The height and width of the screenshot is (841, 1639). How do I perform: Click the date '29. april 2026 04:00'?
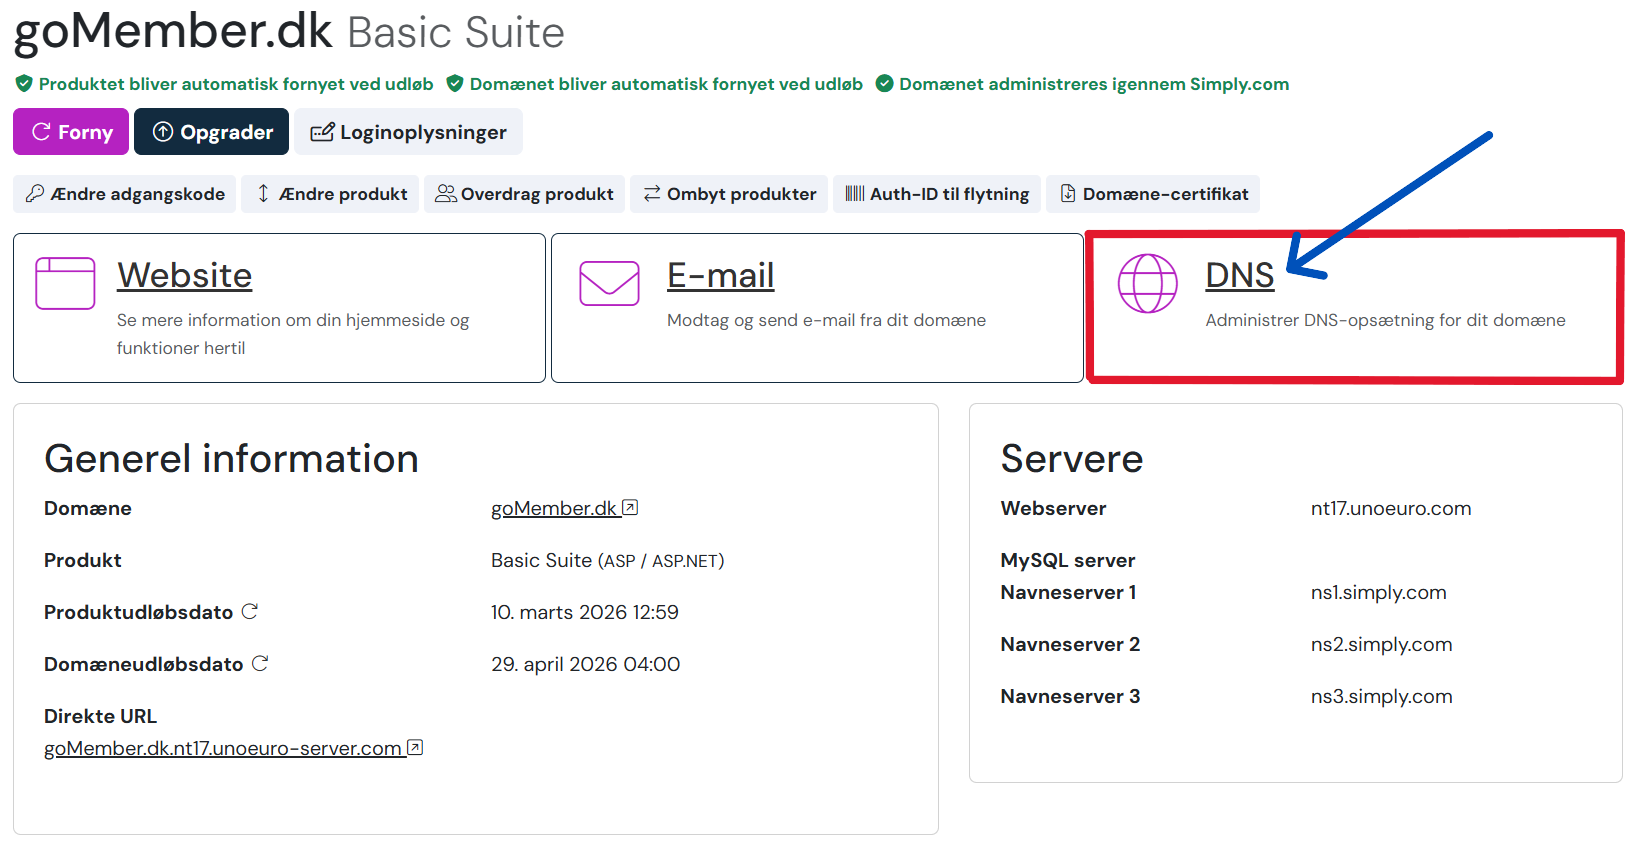point(586,664)
